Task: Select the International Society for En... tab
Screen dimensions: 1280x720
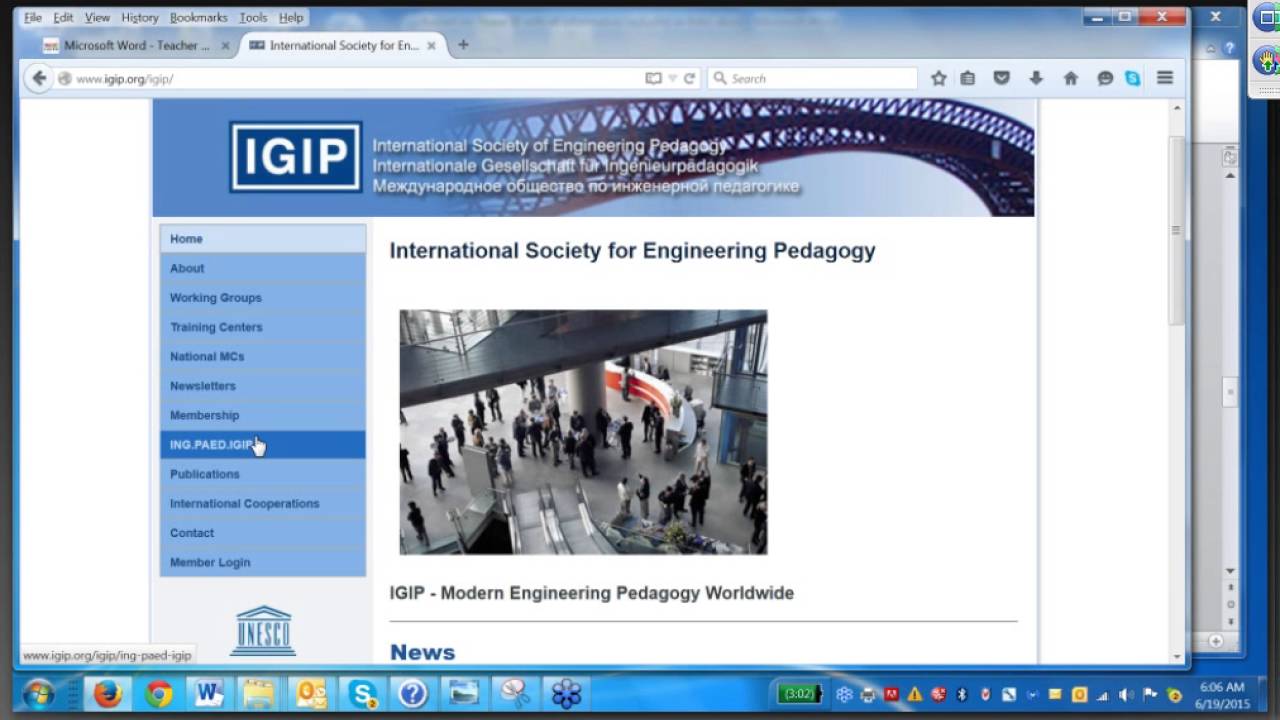Action: tap(343, 45)
